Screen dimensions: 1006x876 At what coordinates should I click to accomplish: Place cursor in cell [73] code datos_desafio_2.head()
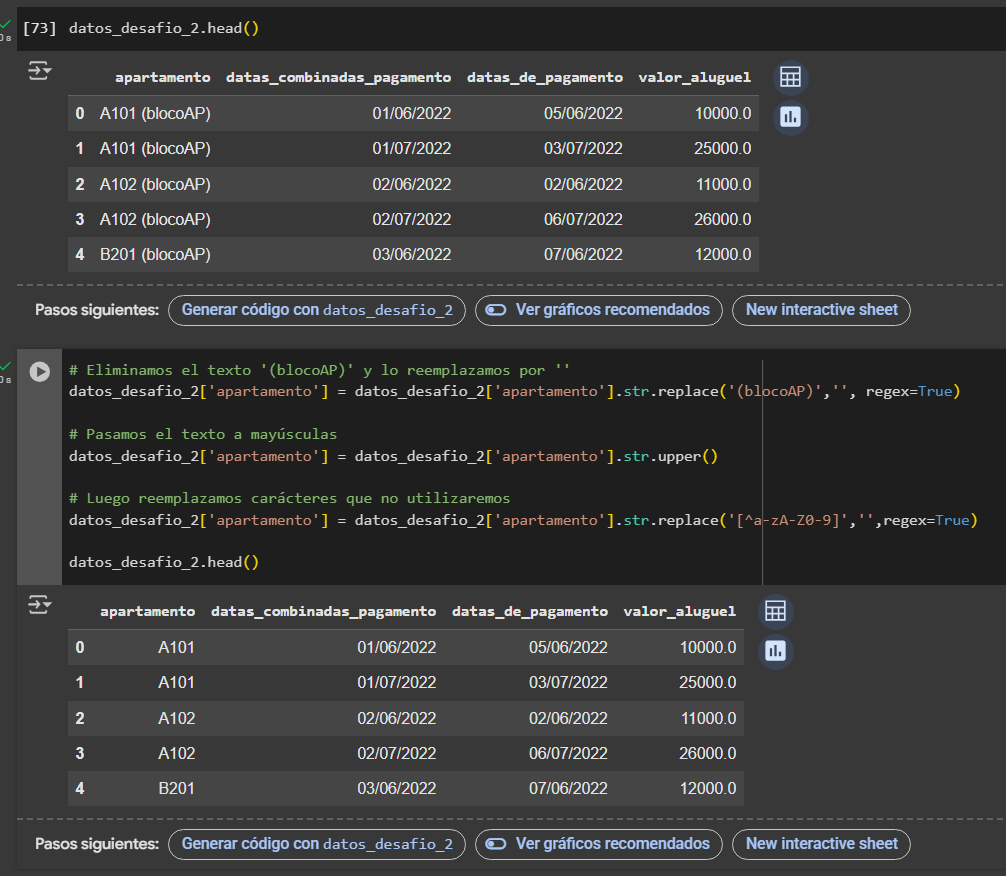(164, 28)
